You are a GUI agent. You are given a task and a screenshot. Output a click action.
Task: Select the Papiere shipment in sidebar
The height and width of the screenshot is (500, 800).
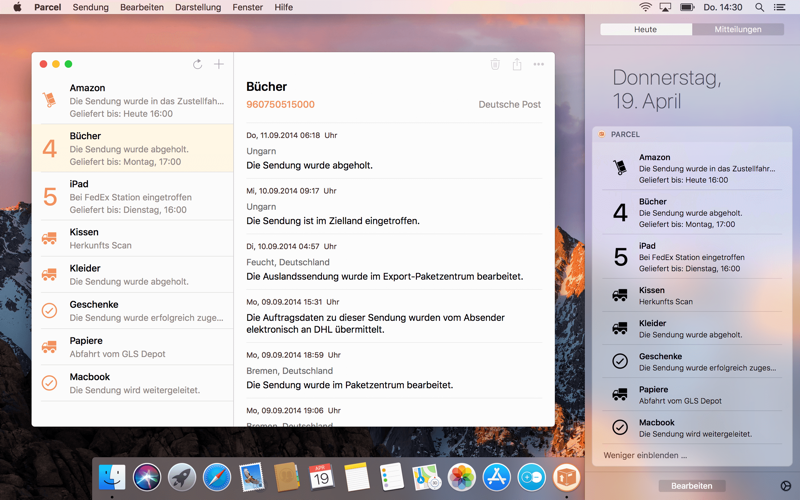click(133, 347)
